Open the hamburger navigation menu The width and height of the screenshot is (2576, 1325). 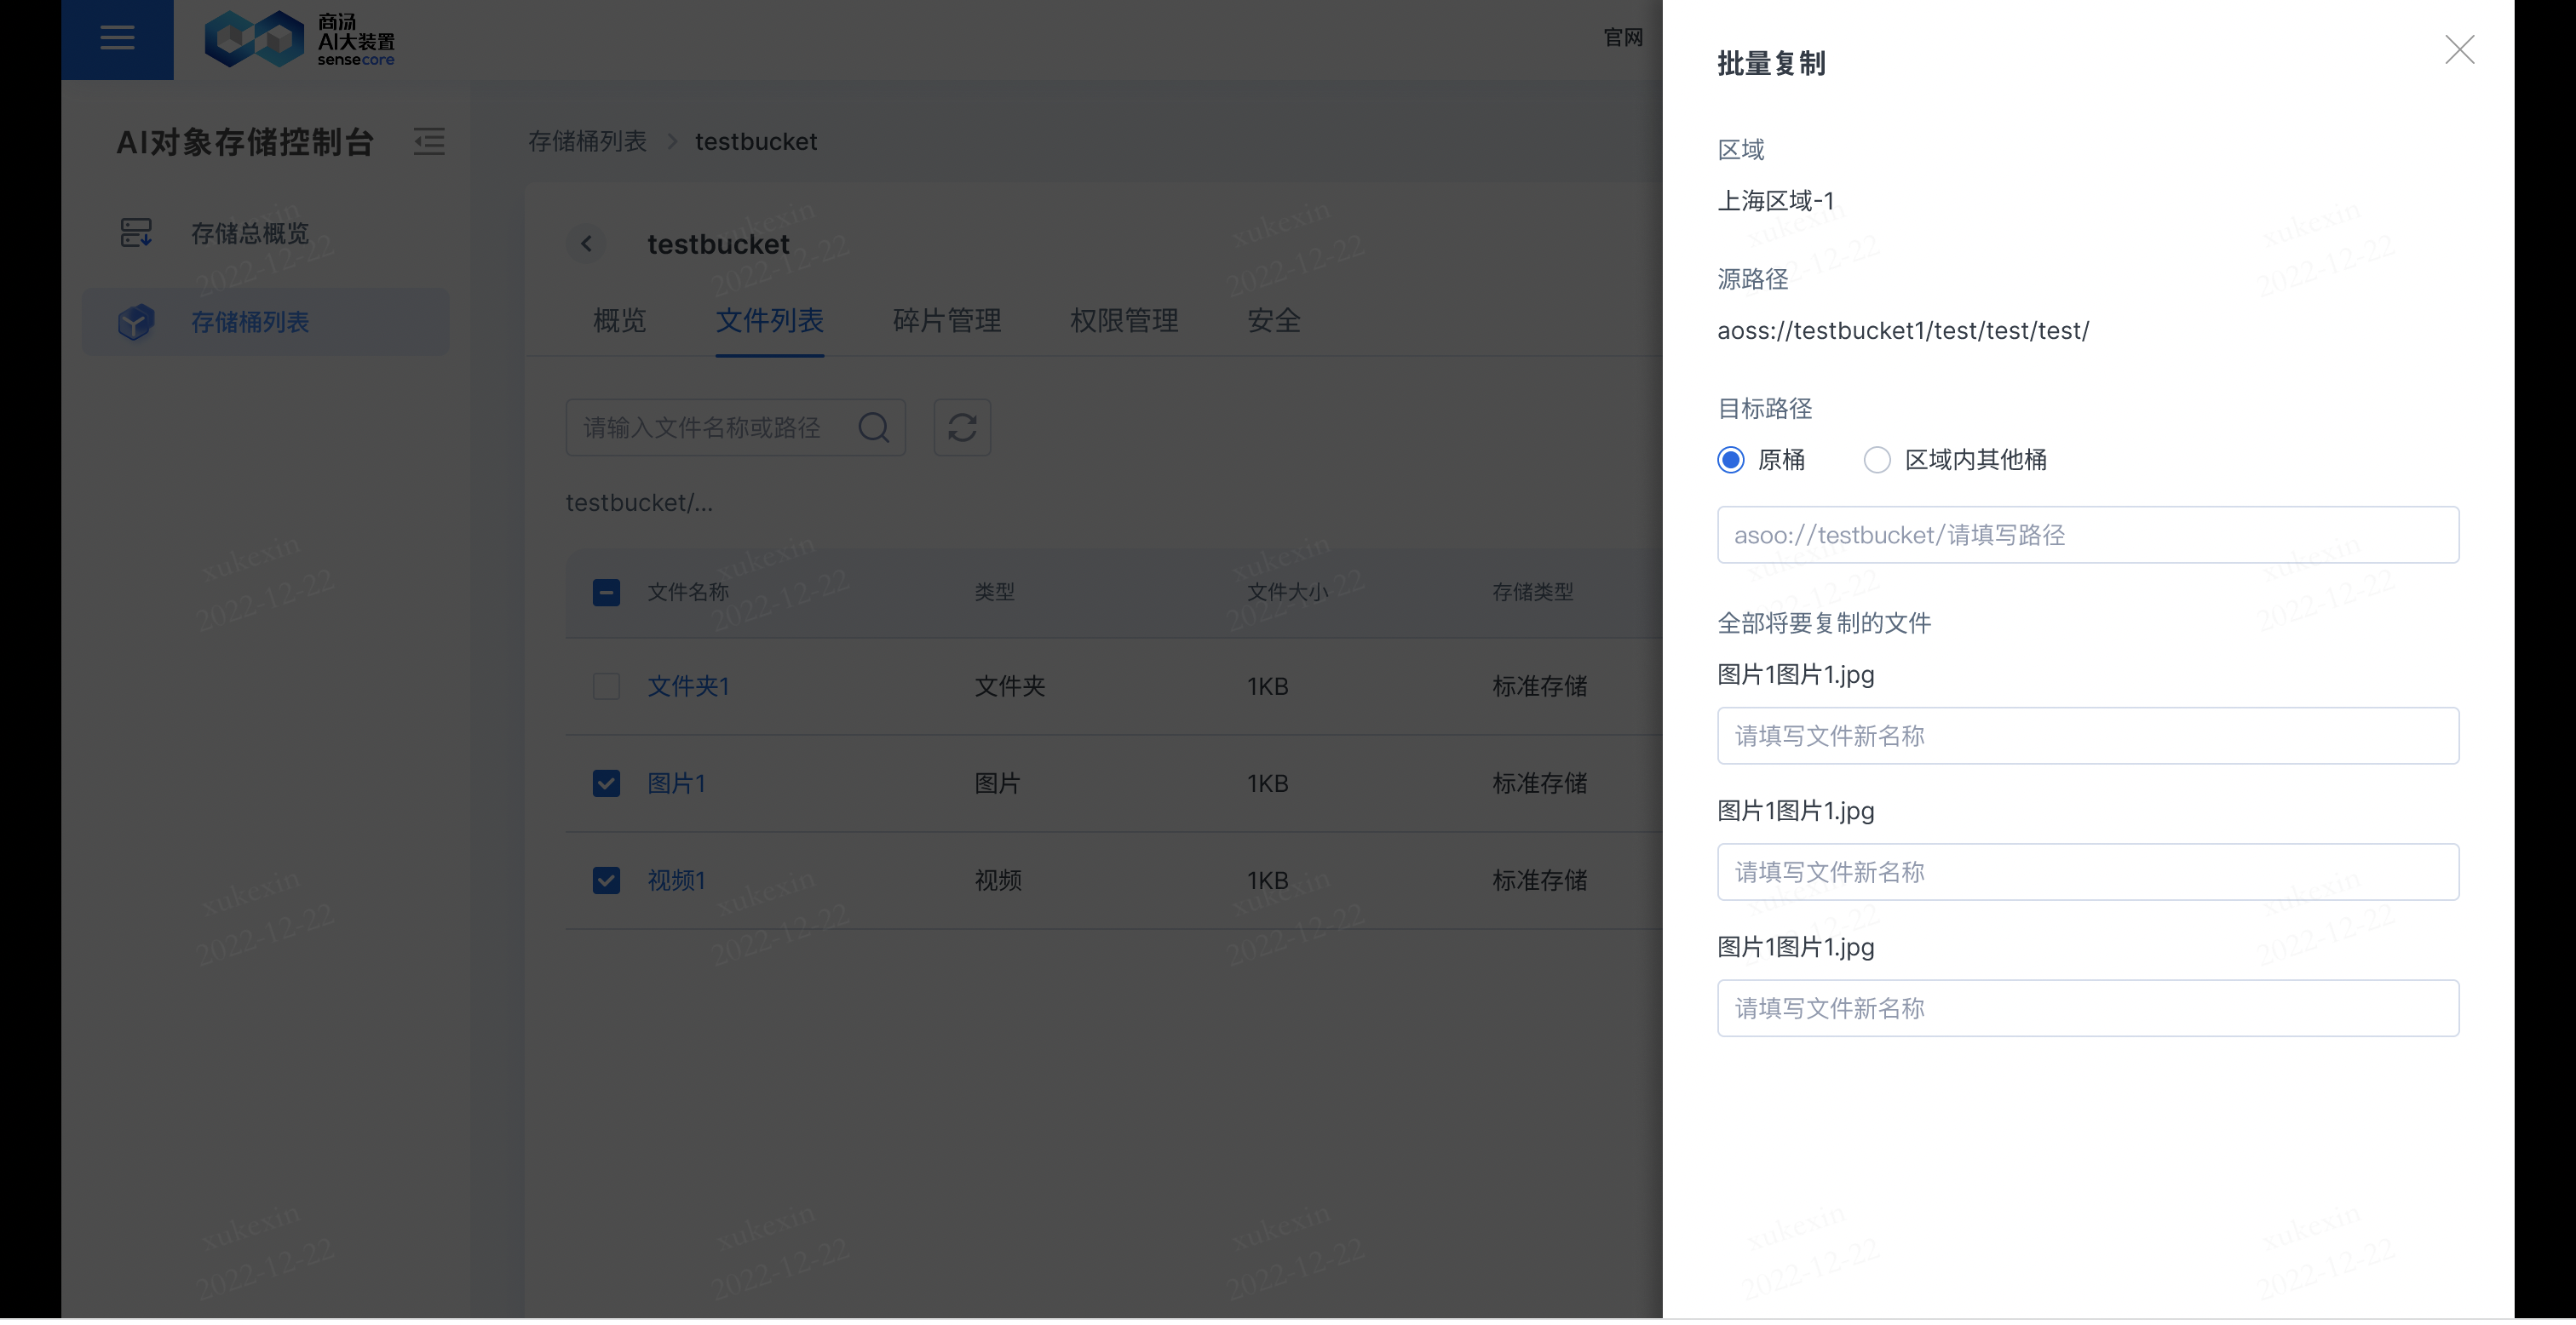coord(117,38)
